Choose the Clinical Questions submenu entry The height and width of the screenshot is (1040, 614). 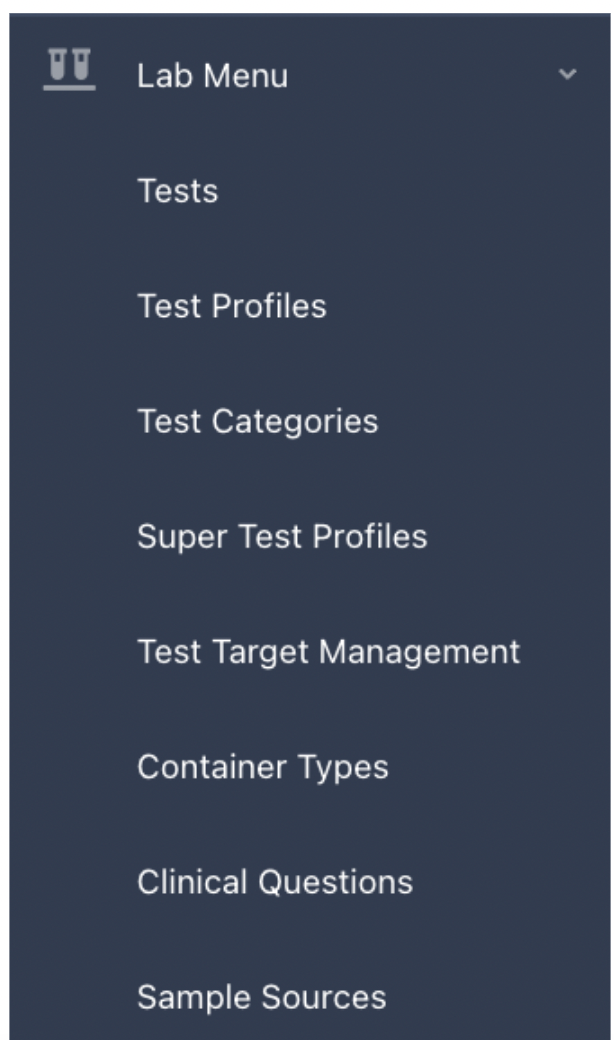pyautogui.click(x=275, y=883)
